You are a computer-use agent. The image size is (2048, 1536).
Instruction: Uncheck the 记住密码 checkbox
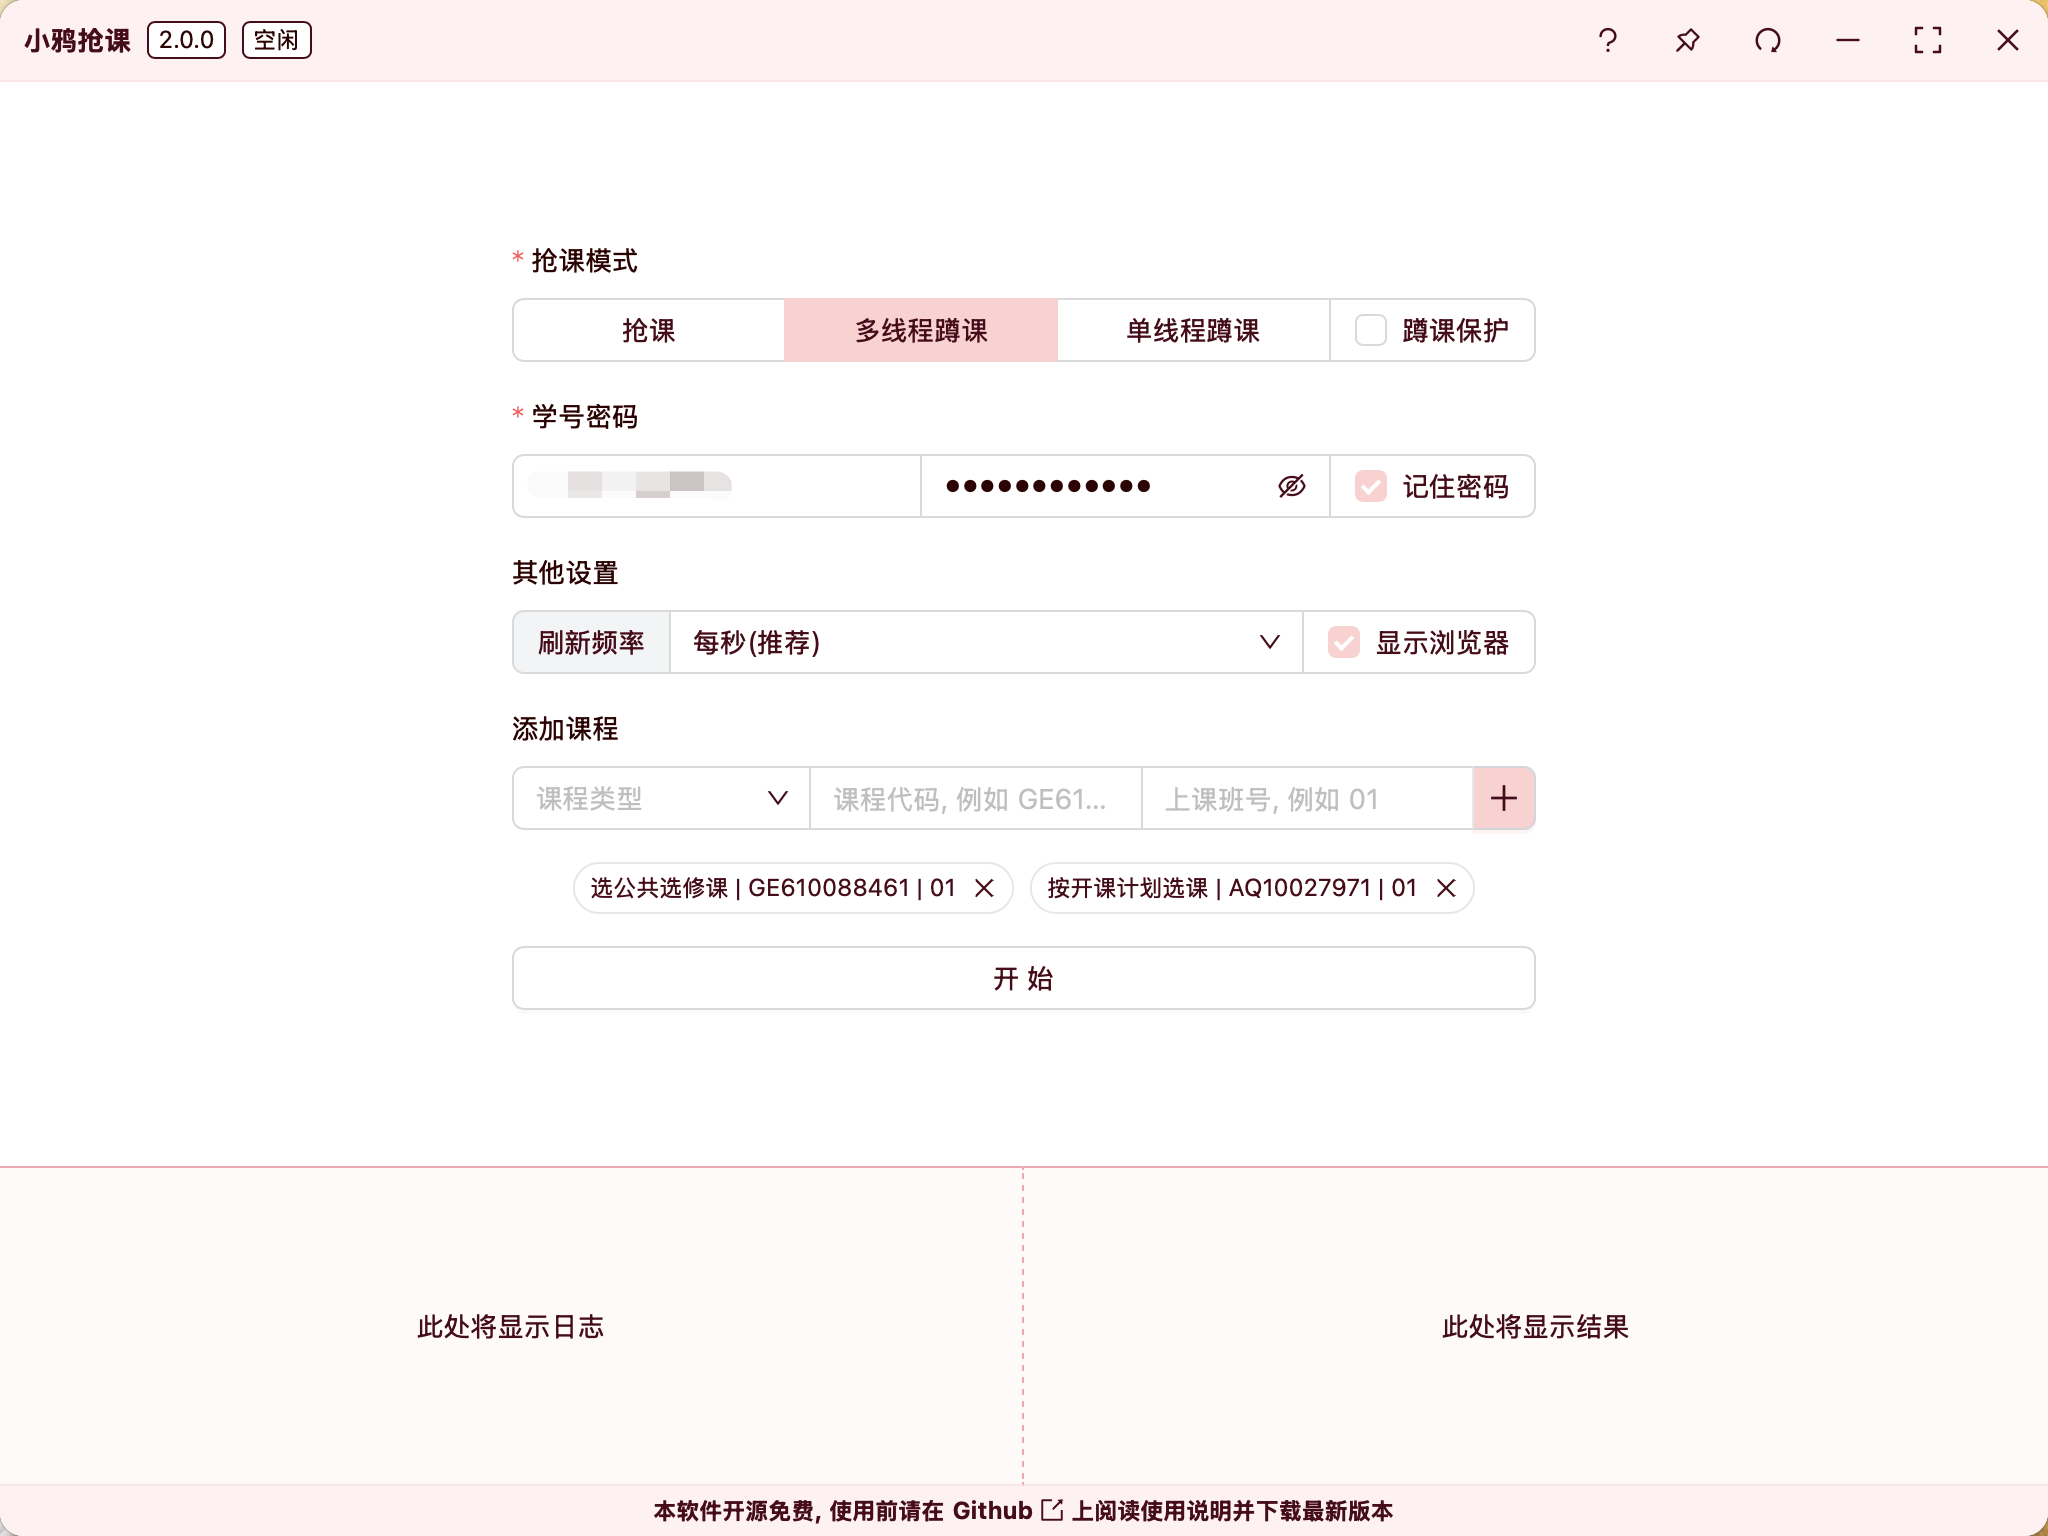1371,486
